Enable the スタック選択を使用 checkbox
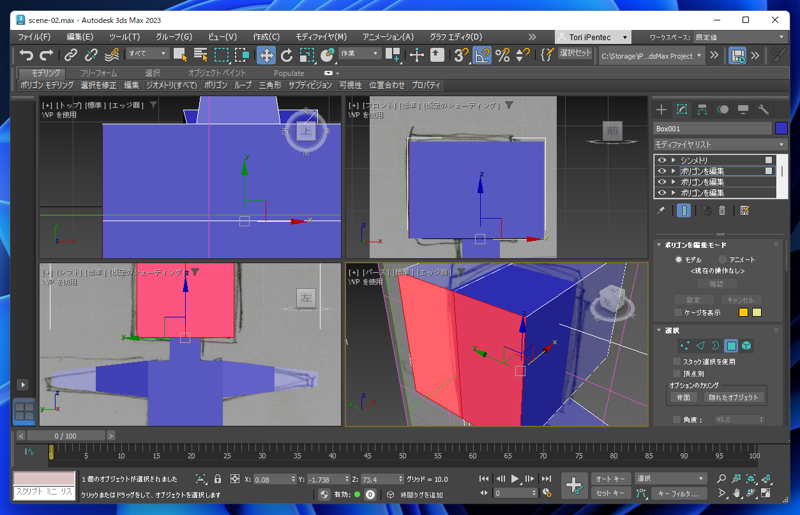The width and height of the screenshot is (800, 515). pyautogui.click(x=677, y=361)
